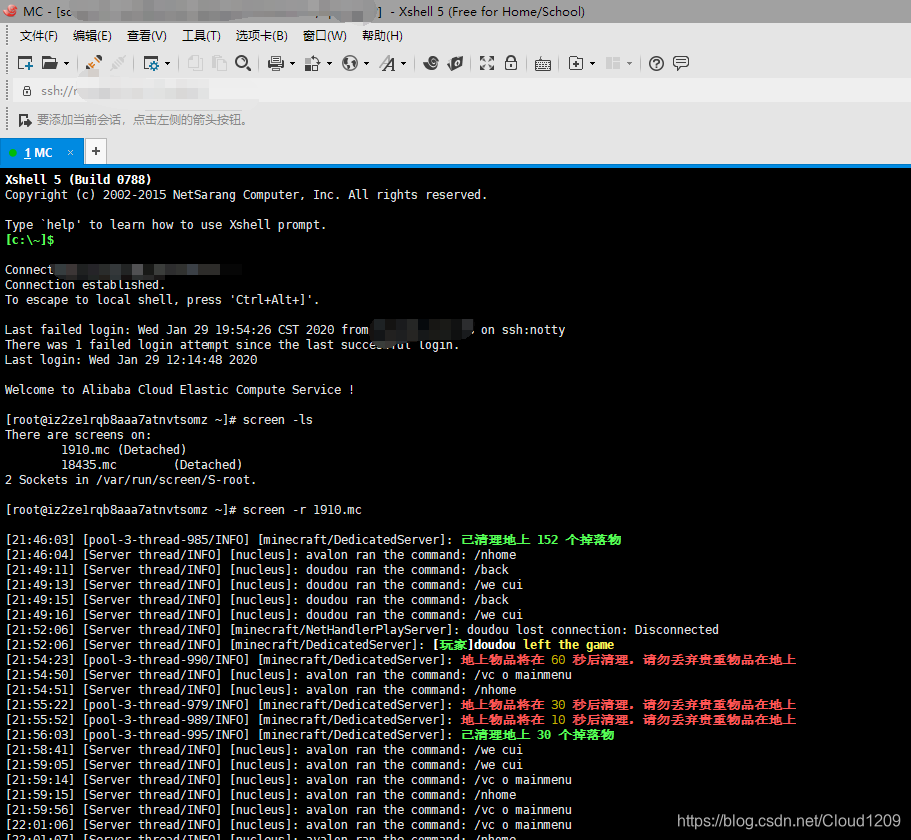
Task: Open the virtual keyboard icon
Action: [542, 63]
